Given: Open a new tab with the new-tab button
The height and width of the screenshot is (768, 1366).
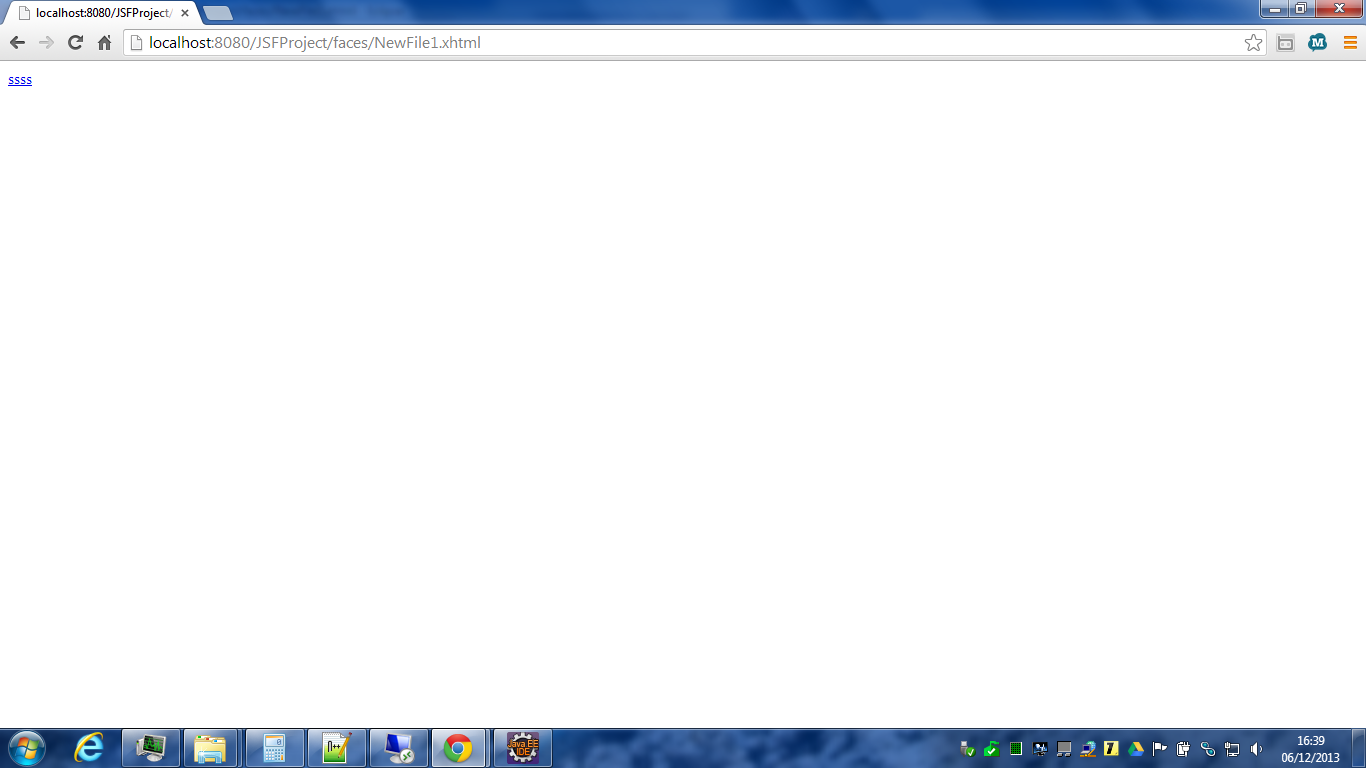Looking at the screenshot, I should (x=217, y=13).
